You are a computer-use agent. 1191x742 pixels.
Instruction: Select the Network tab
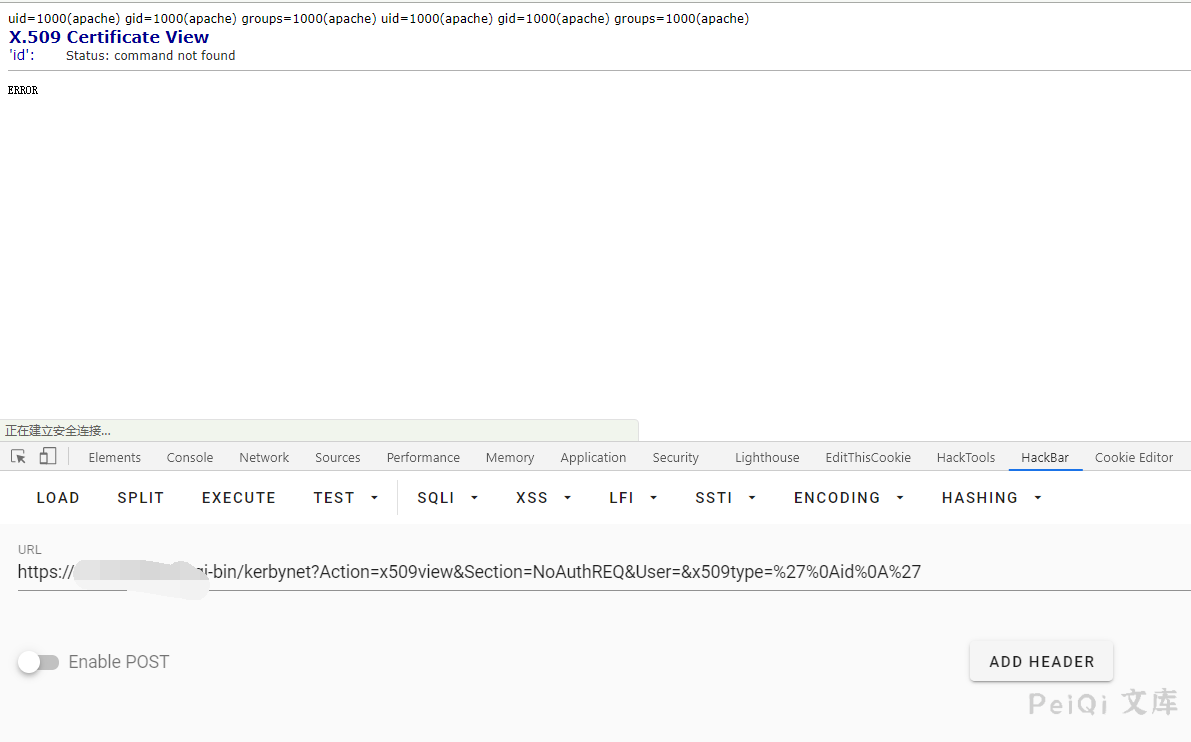(x=264, y=458)
